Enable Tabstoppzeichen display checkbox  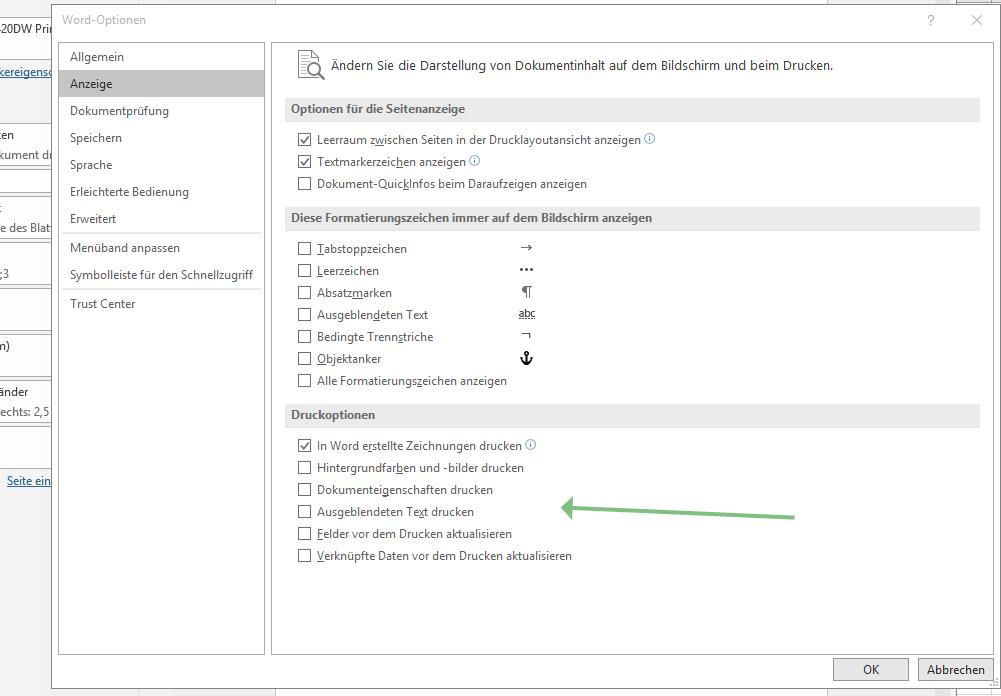click(x=305, y=249)
